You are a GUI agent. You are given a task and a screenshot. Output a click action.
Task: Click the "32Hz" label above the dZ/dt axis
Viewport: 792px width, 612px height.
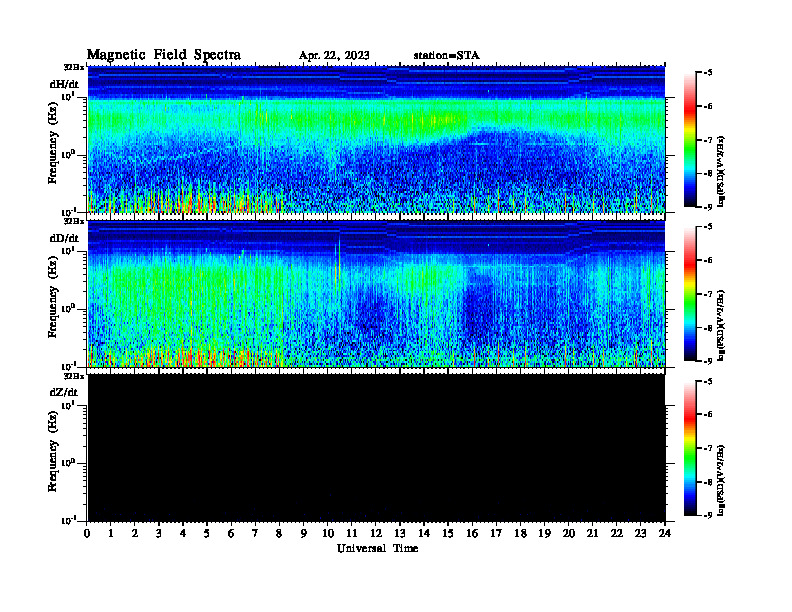pyautogui.click(x=74, y=376)
